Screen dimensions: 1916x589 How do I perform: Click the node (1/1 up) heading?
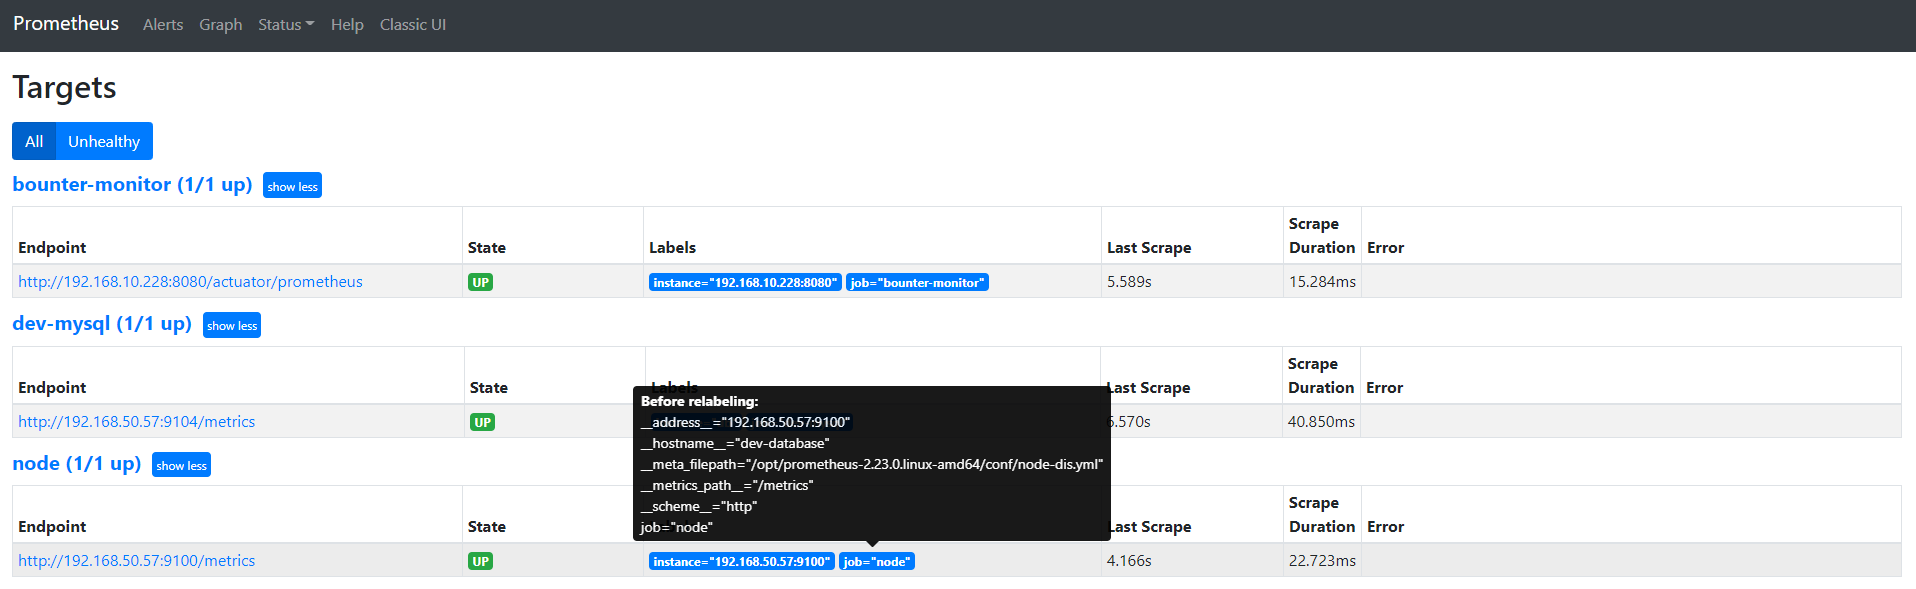click(x=77, y=464)
